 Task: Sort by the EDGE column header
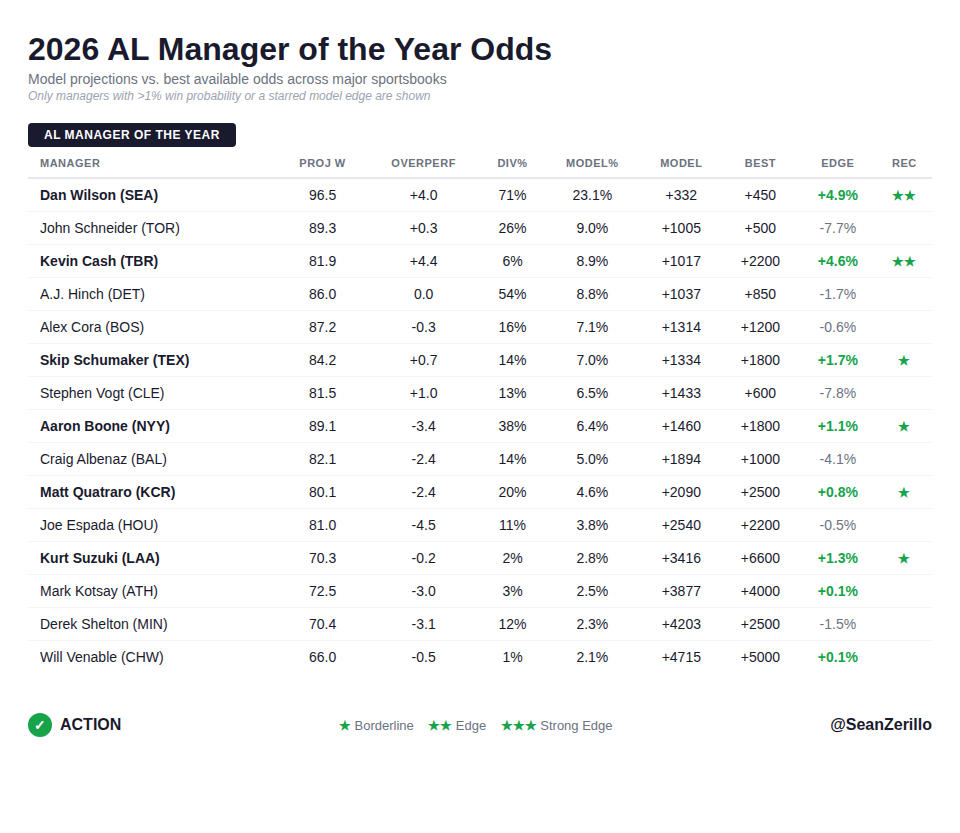837,163
